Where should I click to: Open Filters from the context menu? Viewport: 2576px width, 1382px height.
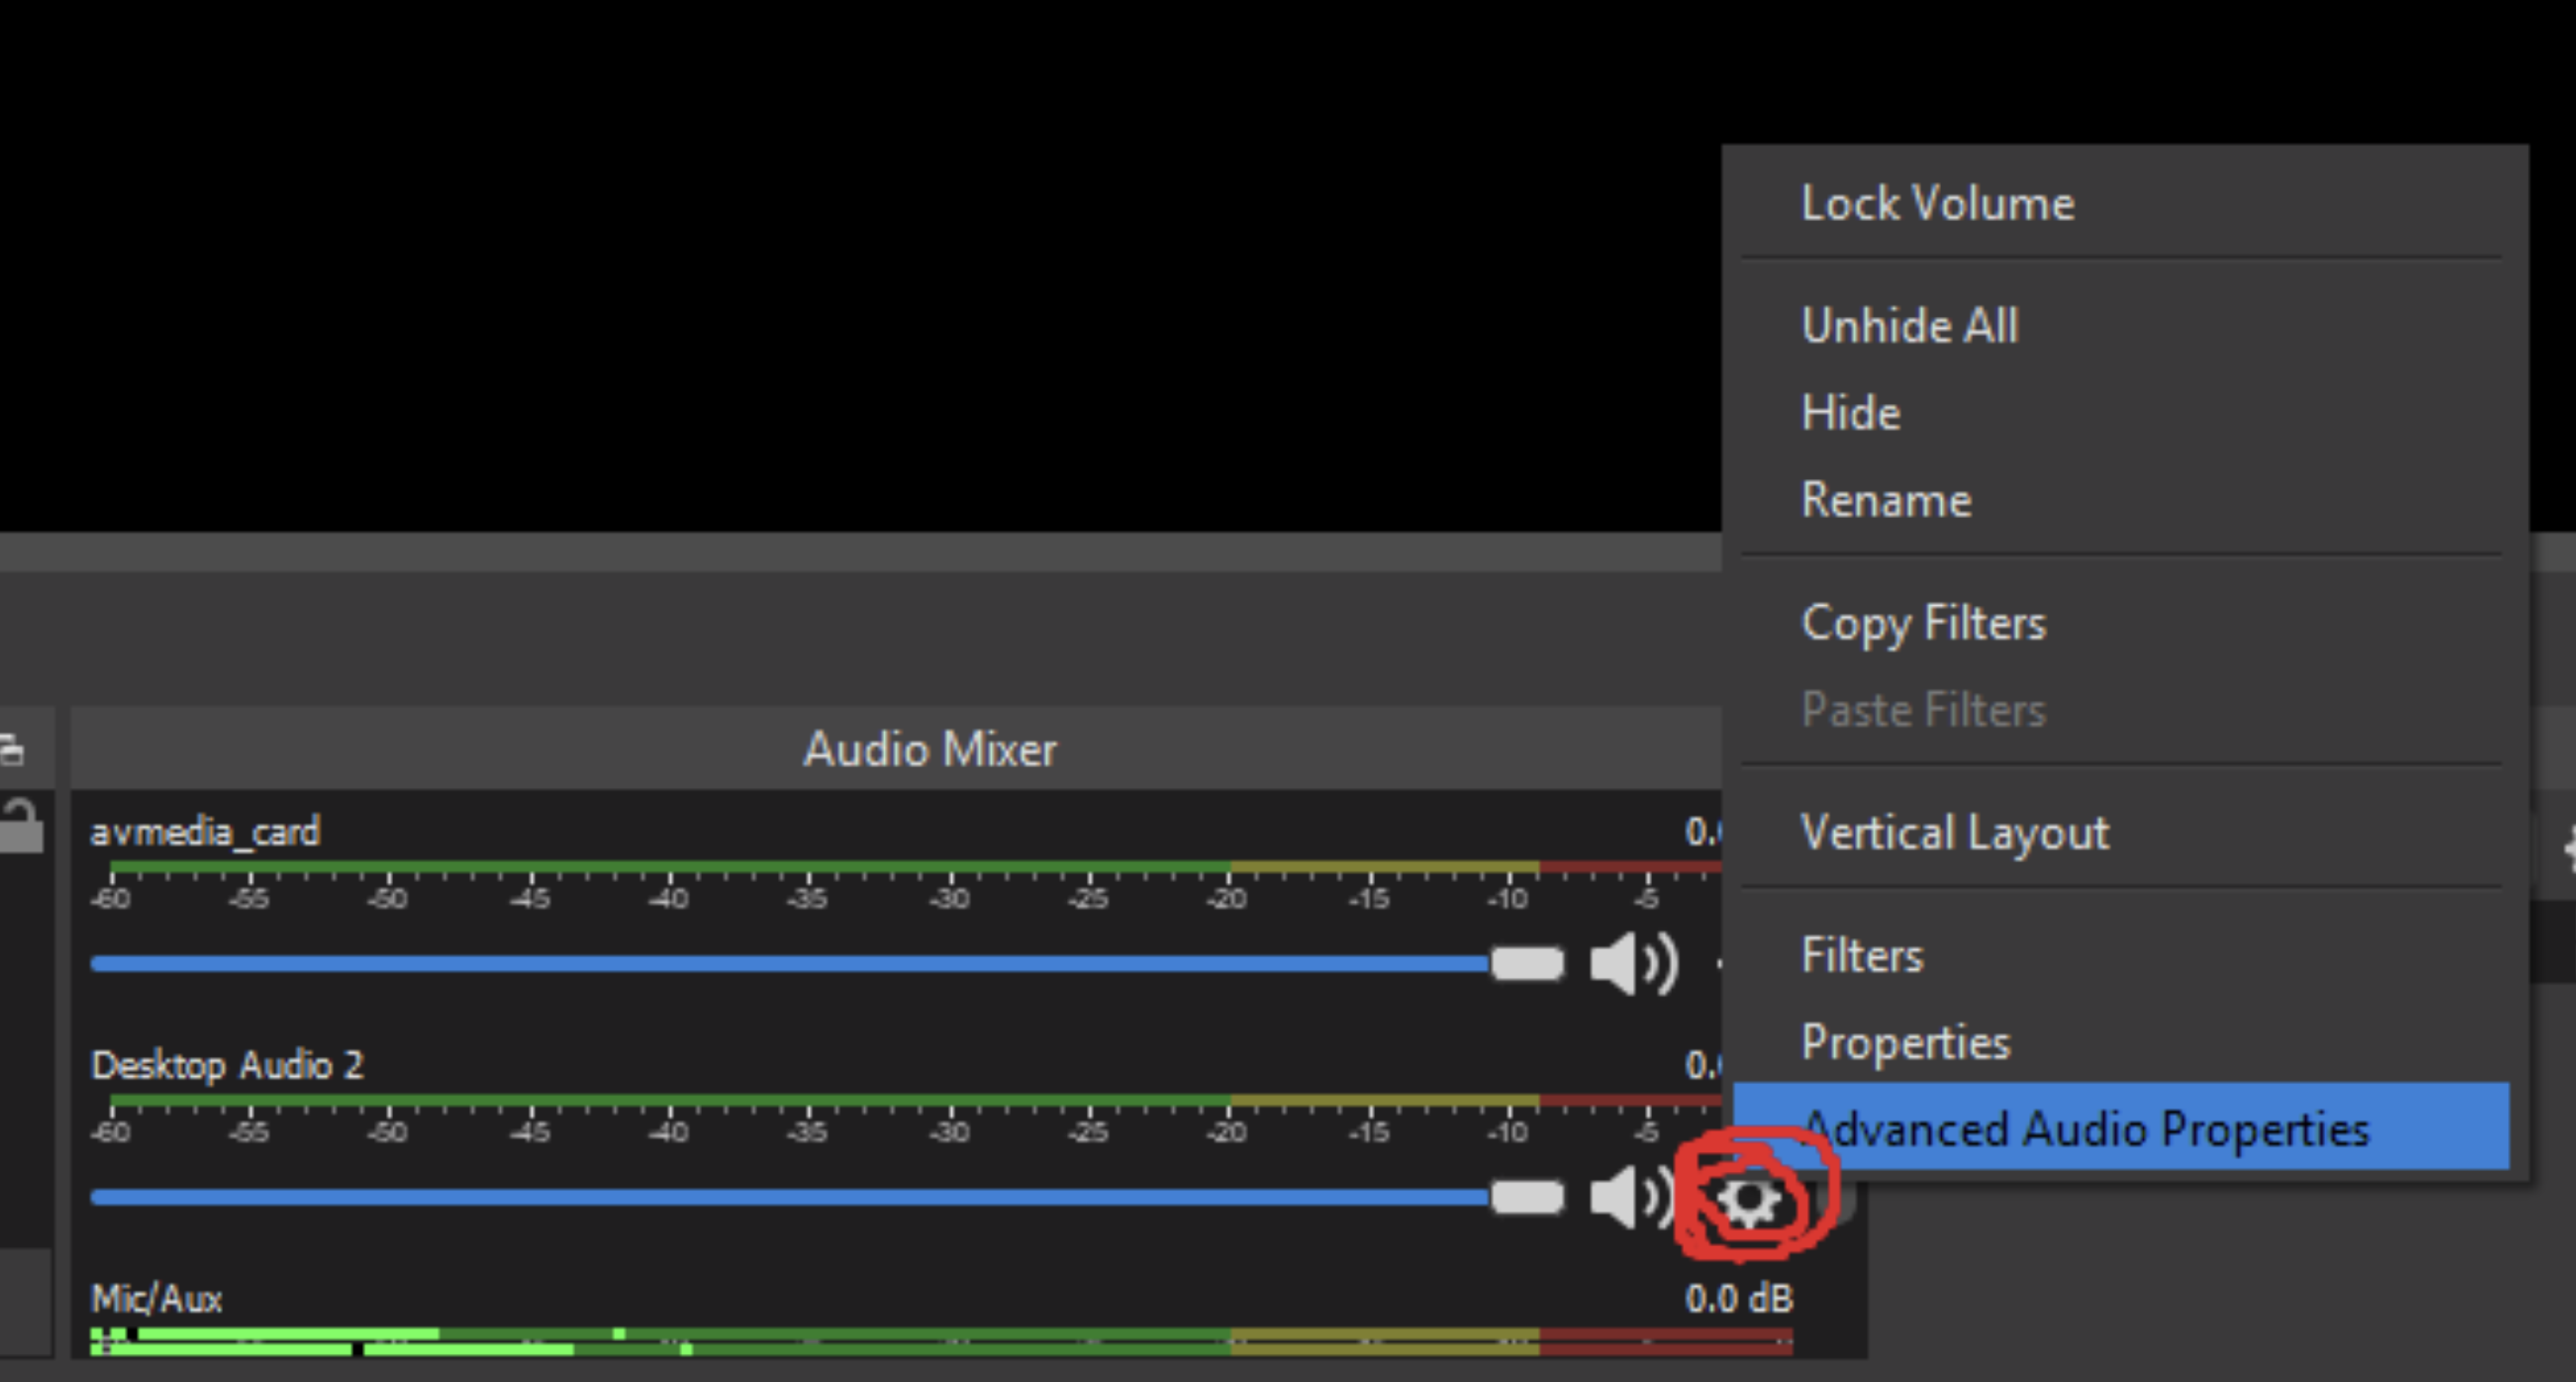click(x=1862, y=955)
